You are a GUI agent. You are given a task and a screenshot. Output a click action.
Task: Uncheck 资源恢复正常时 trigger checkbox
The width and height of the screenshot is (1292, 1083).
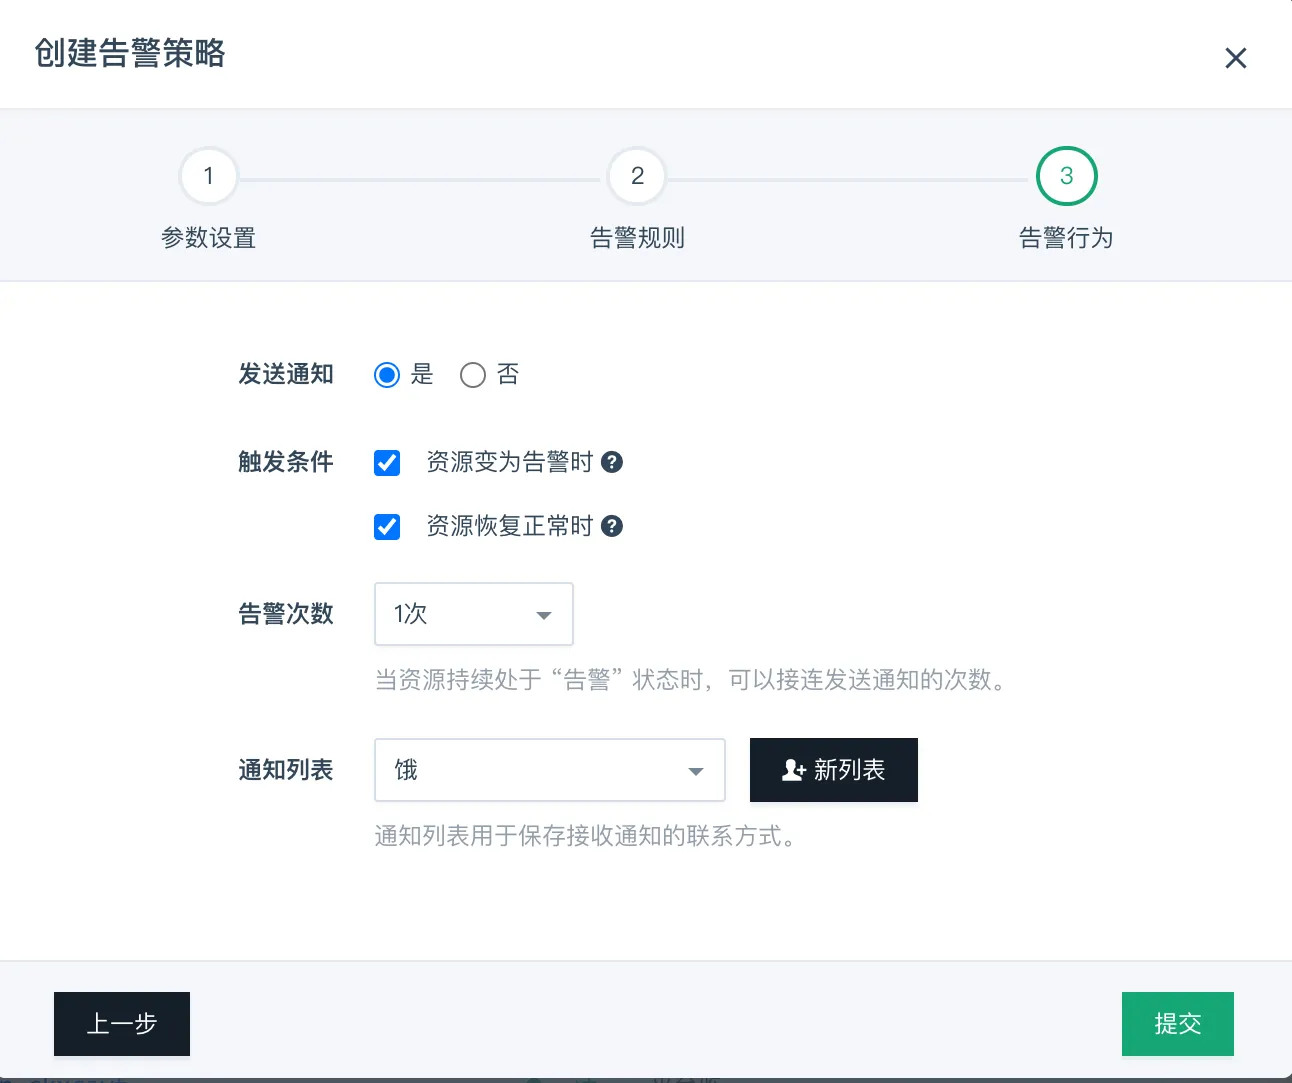(387, 527)
